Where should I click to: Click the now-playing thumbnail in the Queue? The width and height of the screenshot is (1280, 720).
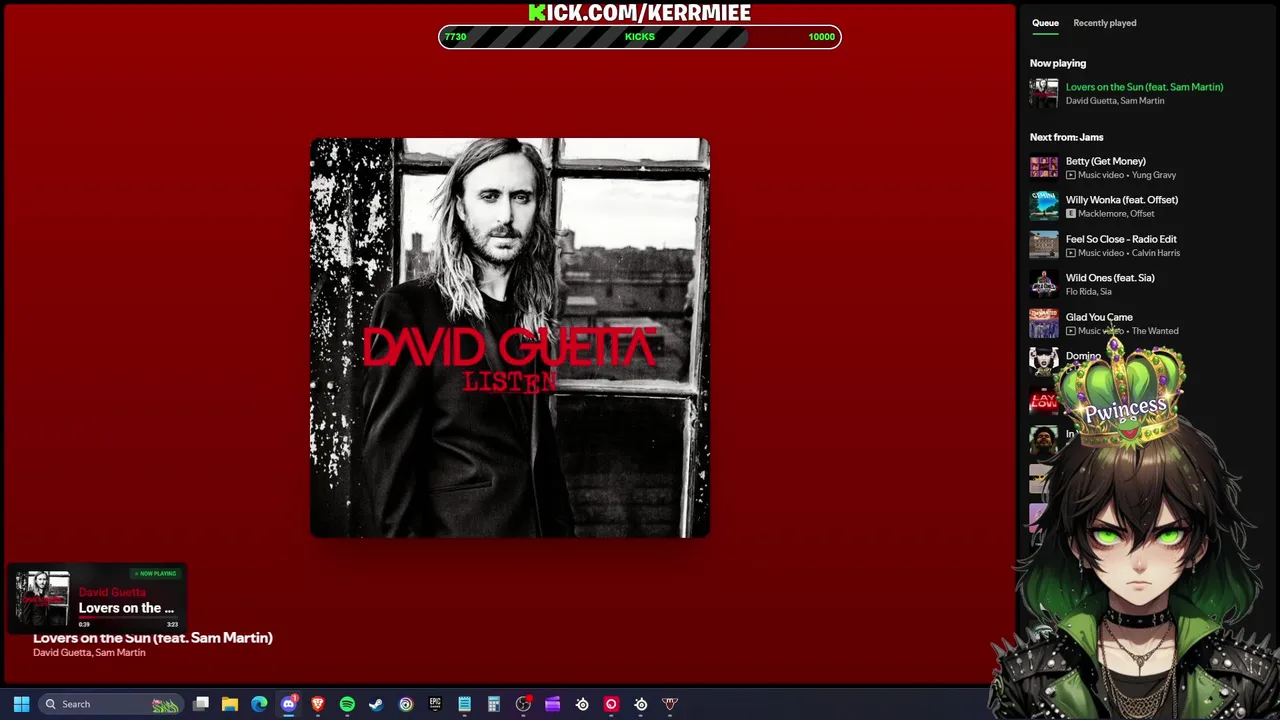[x=1044, y=93]
